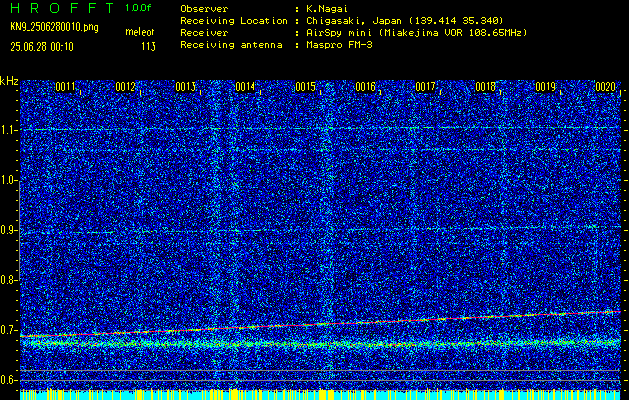Click the Observer field label

click(204, 9)
